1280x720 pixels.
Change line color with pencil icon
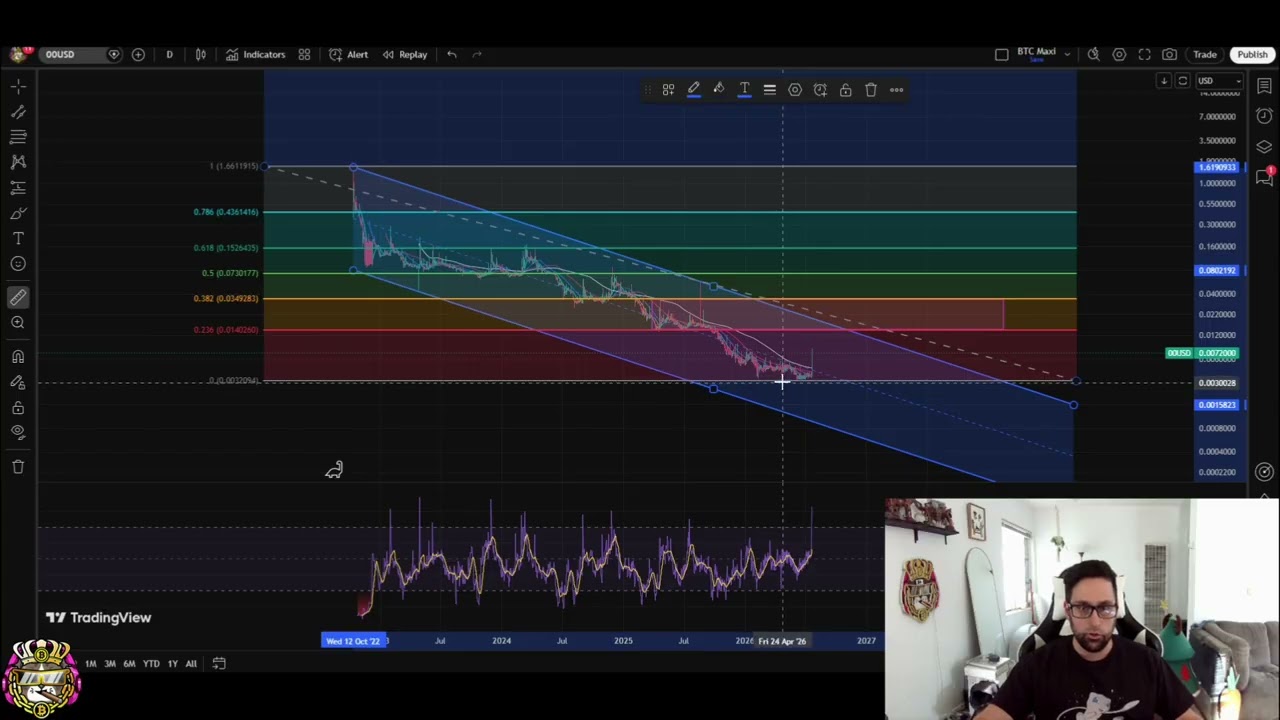[x=693, y=90]
